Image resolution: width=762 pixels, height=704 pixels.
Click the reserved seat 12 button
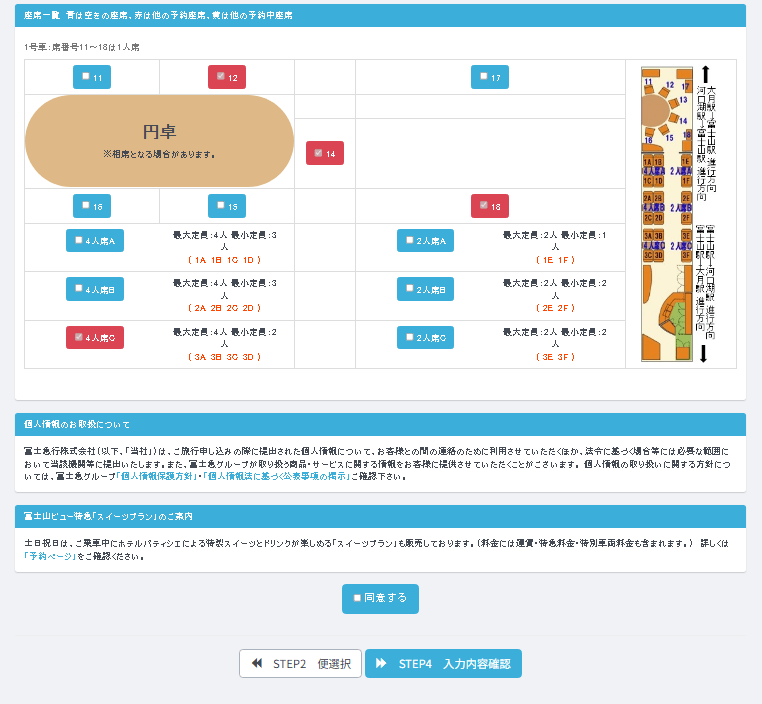tap(227, 77)
